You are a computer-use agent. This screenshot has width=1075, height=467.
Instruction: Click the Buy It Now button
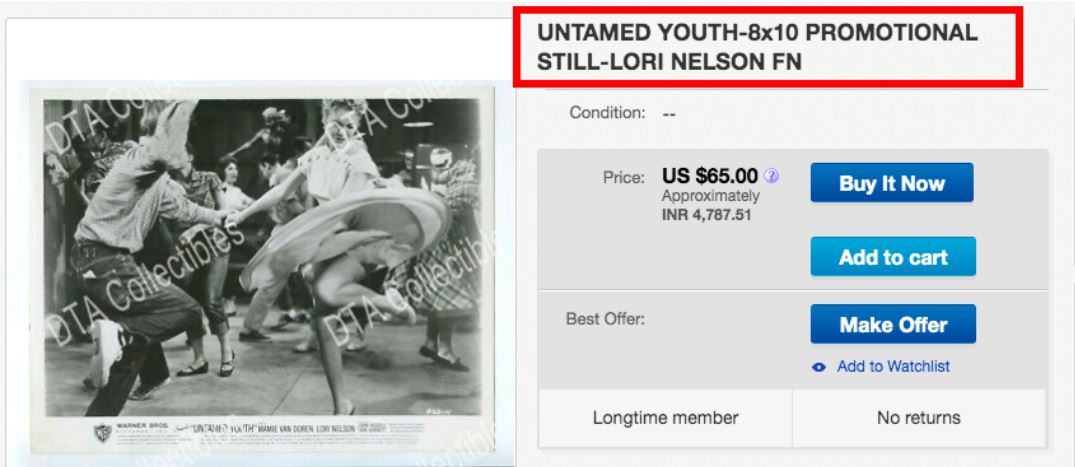(x=891, y=183)
